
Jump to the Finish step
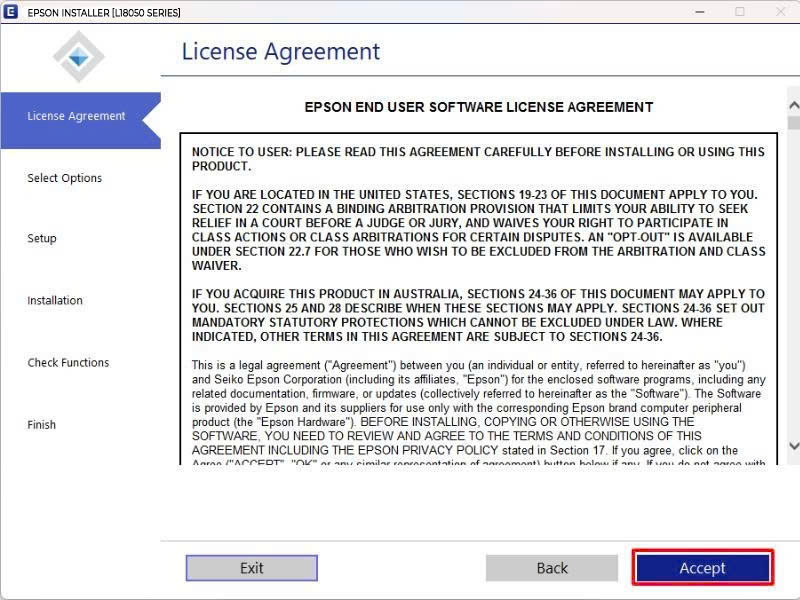pos(41,424)
